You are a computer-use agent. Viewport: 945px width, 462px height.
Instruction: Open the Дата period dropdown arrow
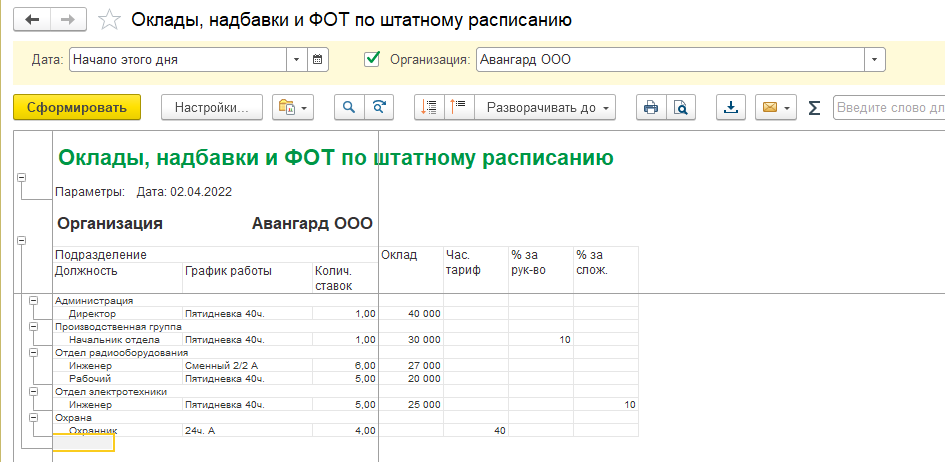(x=297, y=60)
